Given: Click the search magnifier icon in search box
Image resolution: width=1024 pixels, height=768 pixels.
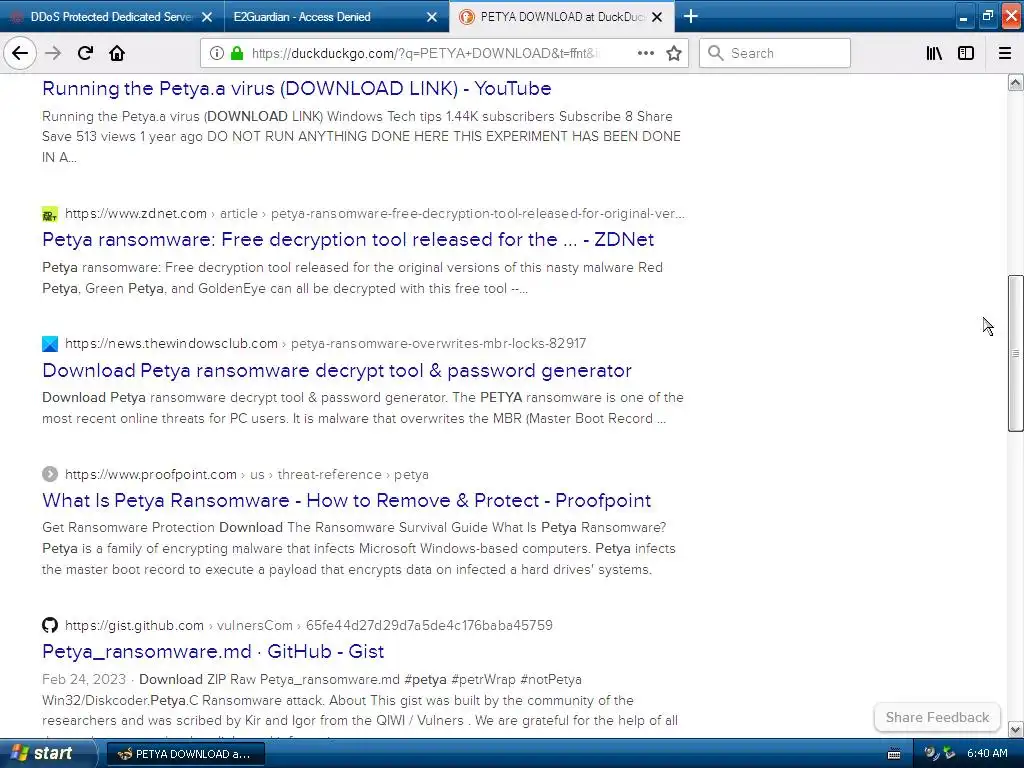Looking at the screenshot, I should pos(716,53).
